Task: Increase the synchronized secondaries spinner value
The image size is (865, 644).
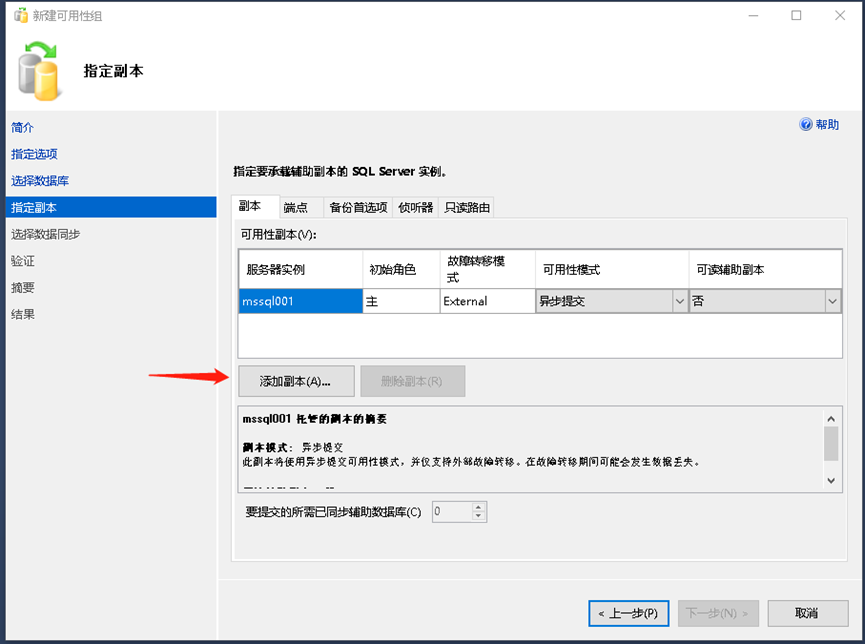Action: click(478, 507)
